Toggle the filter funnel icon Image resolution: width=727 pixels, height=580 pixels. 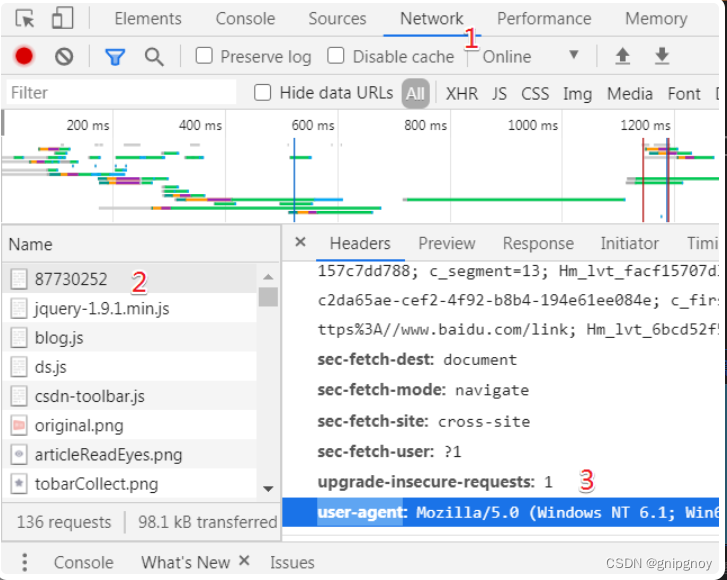coord(115,57)
